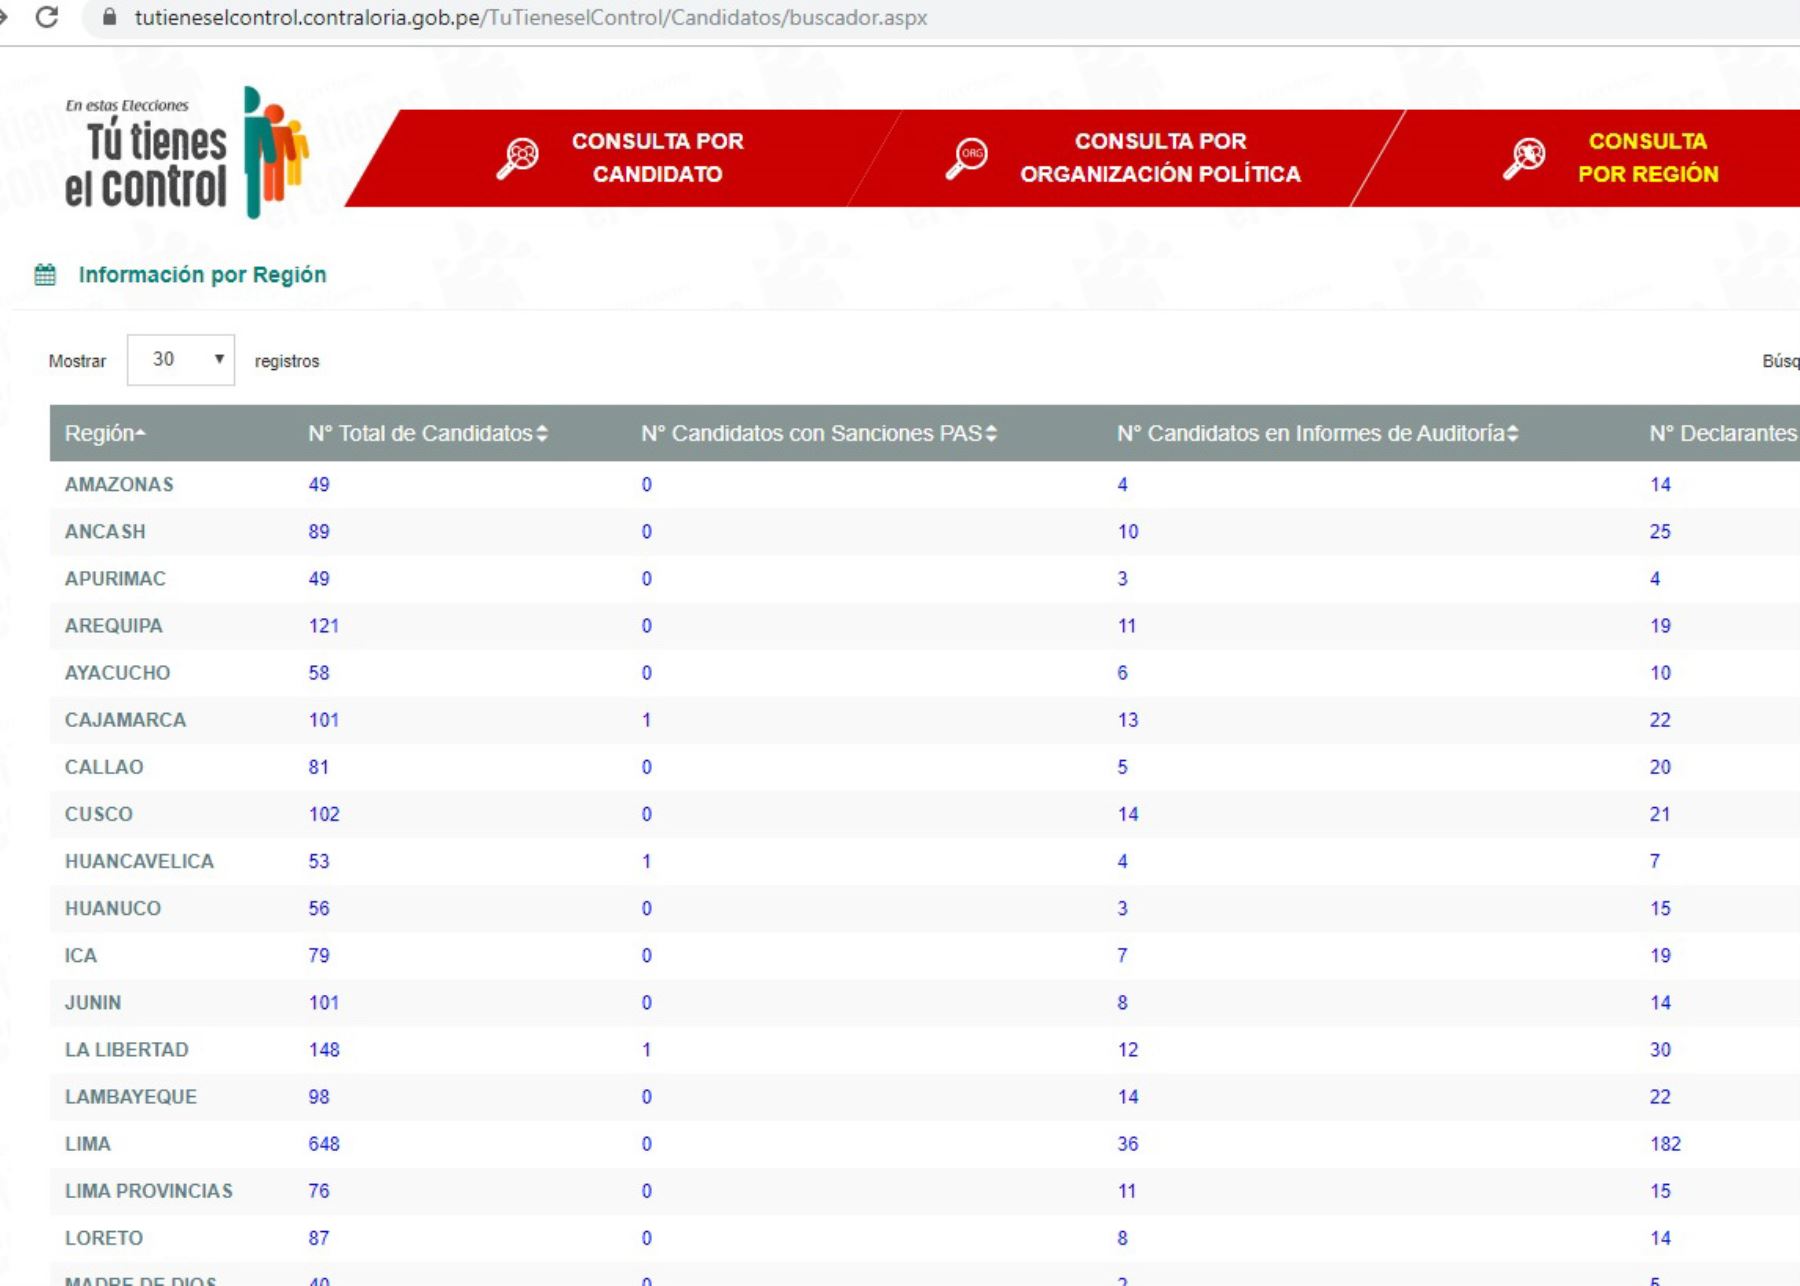Sort by N° Candidatos con Sanciones PAS
1800x1286 pixels.
pyautogui.click(x=818, y=433)
